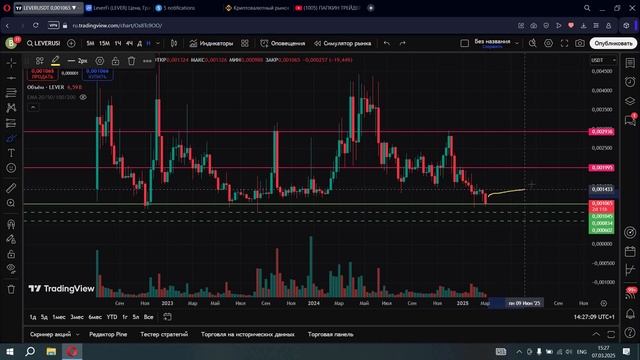The height and width of the screenshot is (360, 640).
Task: Open the emoji icons tool
Action: pos(11,168)
